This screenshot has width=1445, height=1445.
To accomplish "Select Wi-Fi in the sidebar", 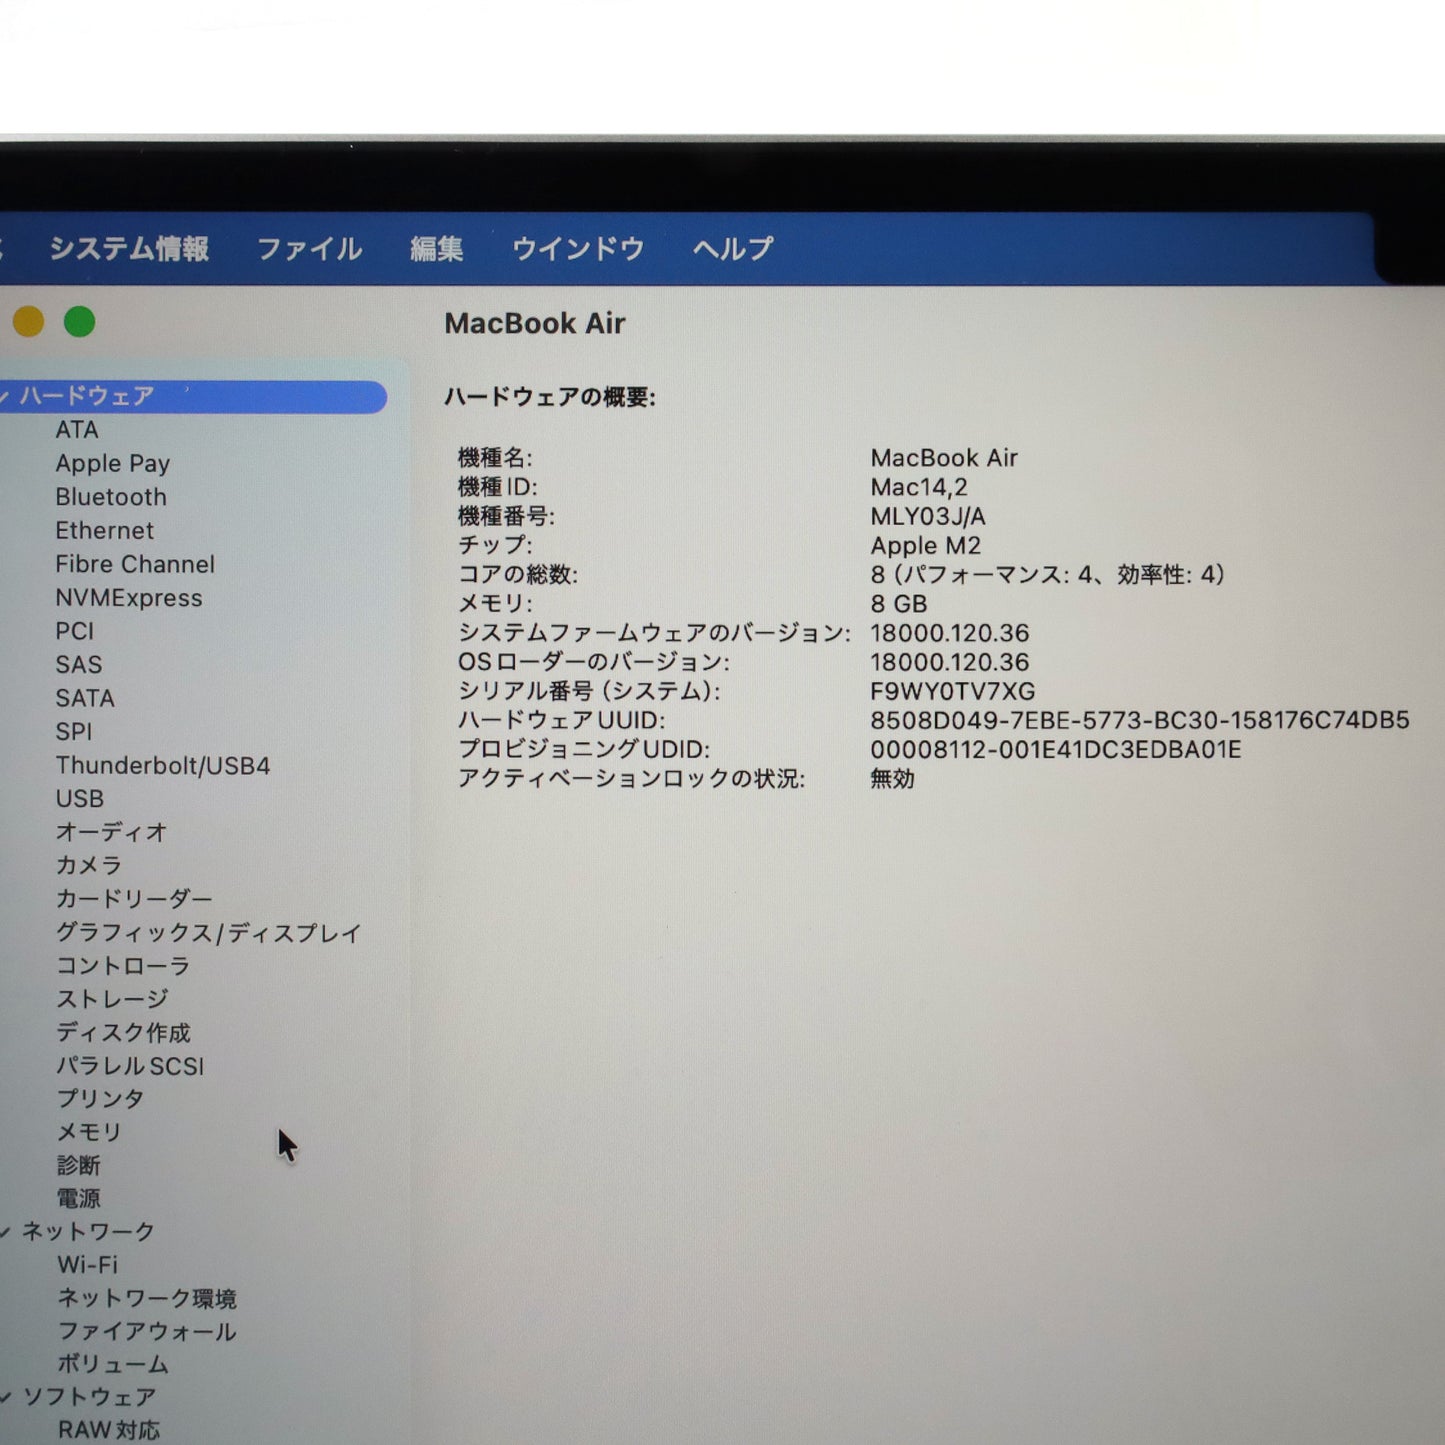I will coord(88,1265).
